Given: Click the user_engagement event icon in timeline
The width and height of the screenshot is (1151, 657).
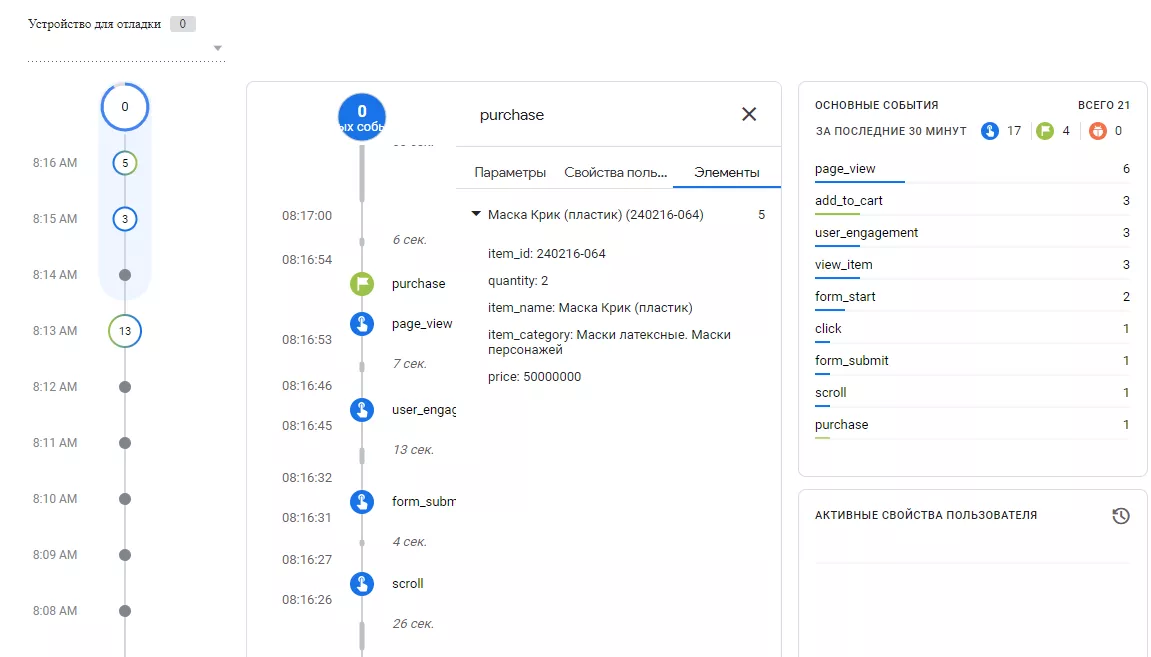Looking at the screenshot, I should click(x=362, y=410).
